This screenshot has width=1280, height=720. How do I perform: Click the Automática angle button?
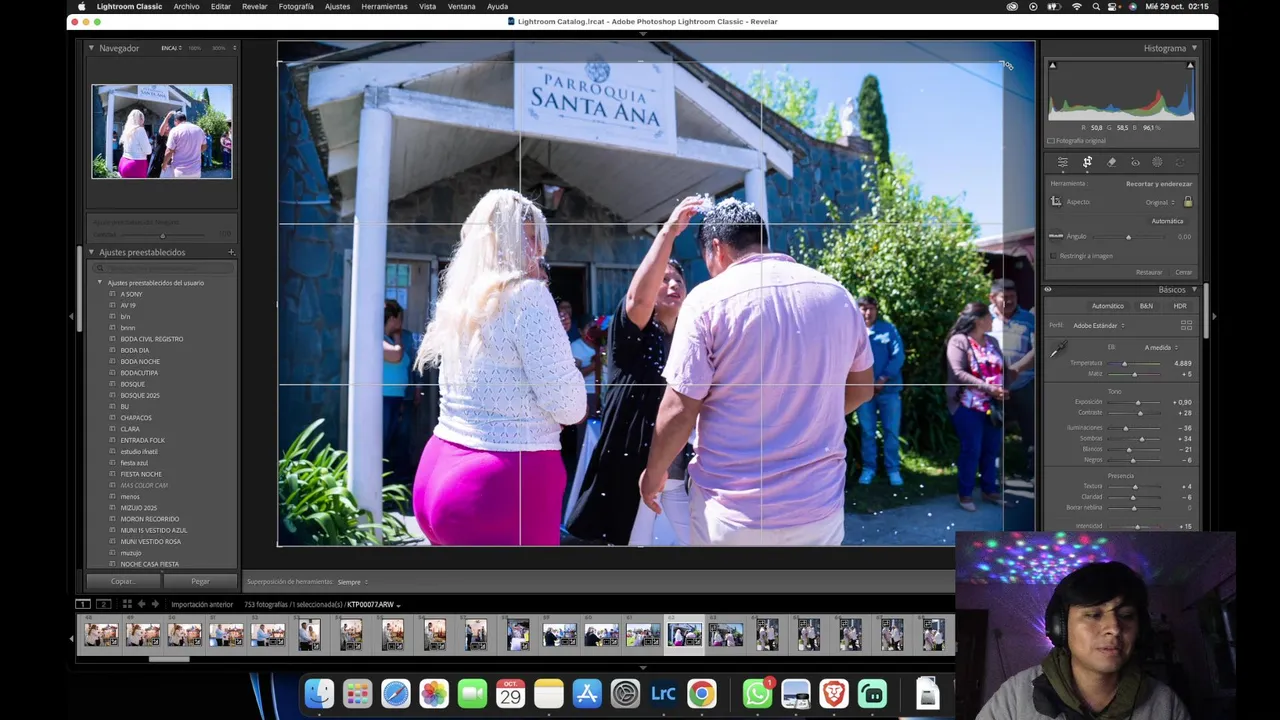(x=1167, y=221)
